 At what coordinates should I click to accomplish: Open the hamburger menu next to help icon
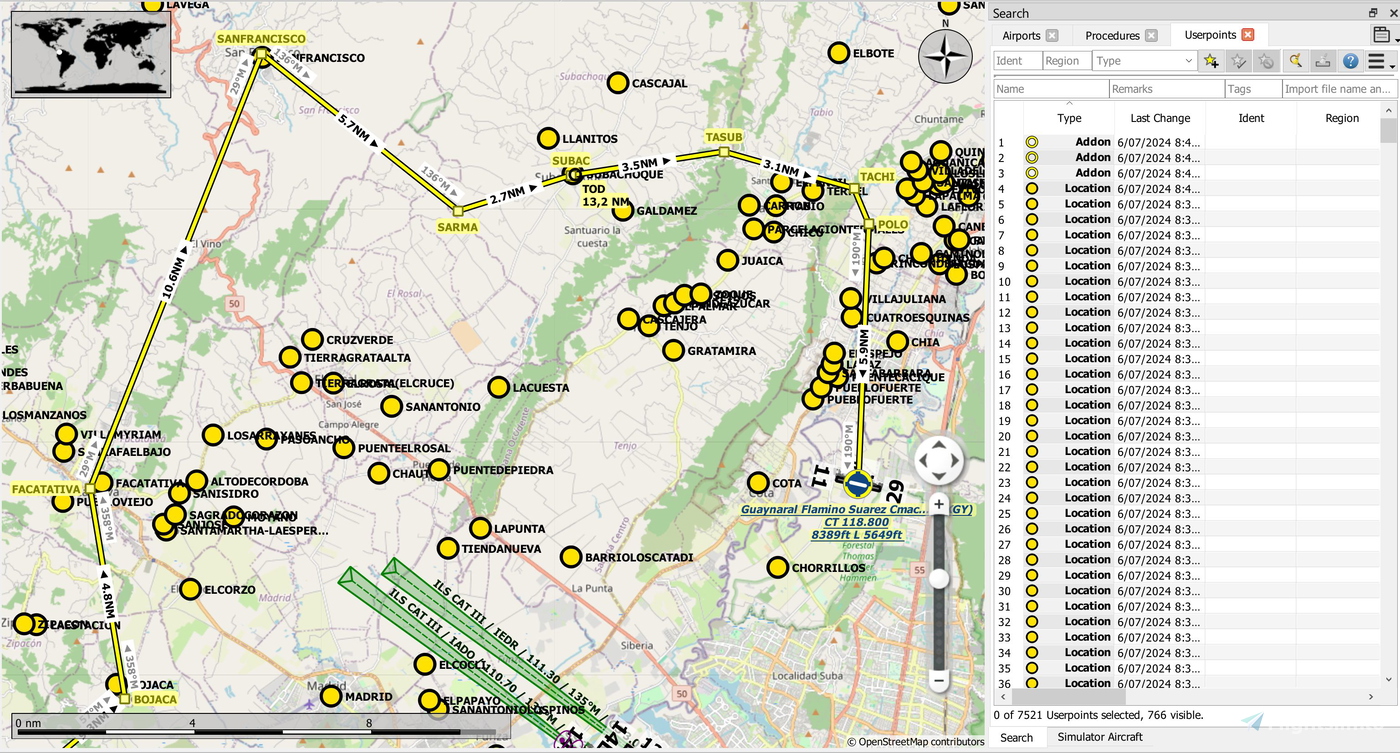pyautogui.click(x=1375, y=60)
